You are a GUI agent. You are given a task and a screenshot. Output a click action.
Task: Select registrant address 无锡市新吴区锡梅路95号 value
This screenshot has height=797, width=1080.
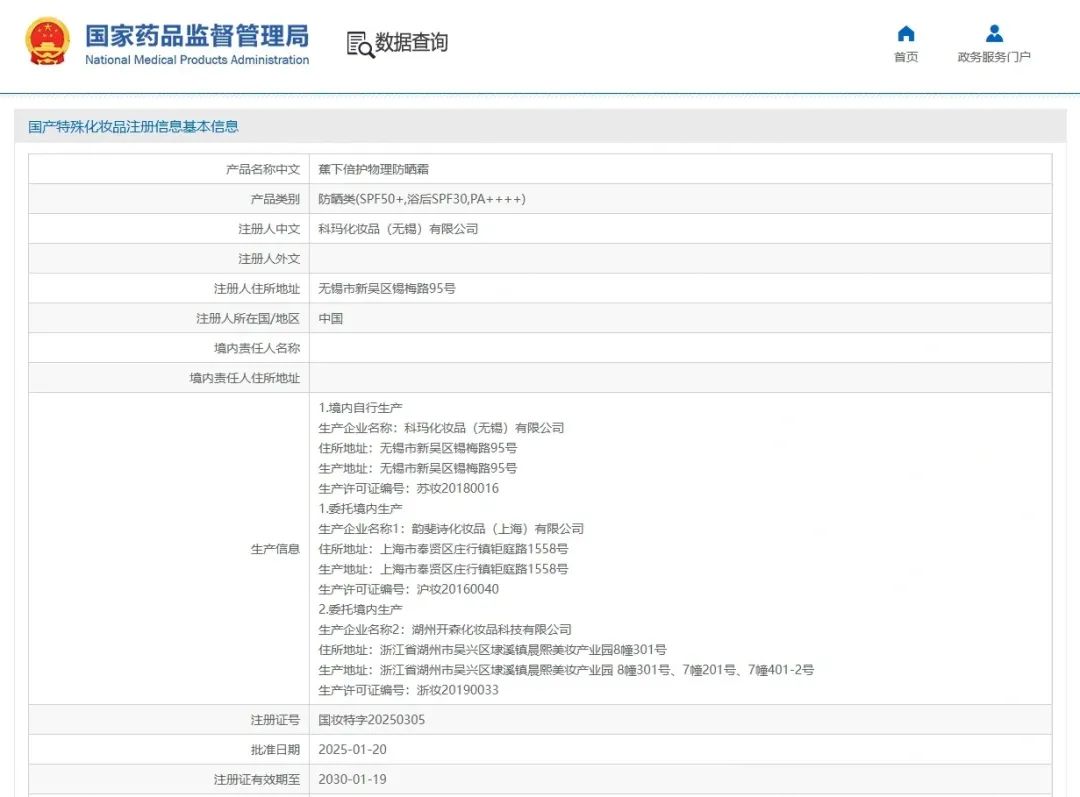pyautogui.click(x=386, y=289)
